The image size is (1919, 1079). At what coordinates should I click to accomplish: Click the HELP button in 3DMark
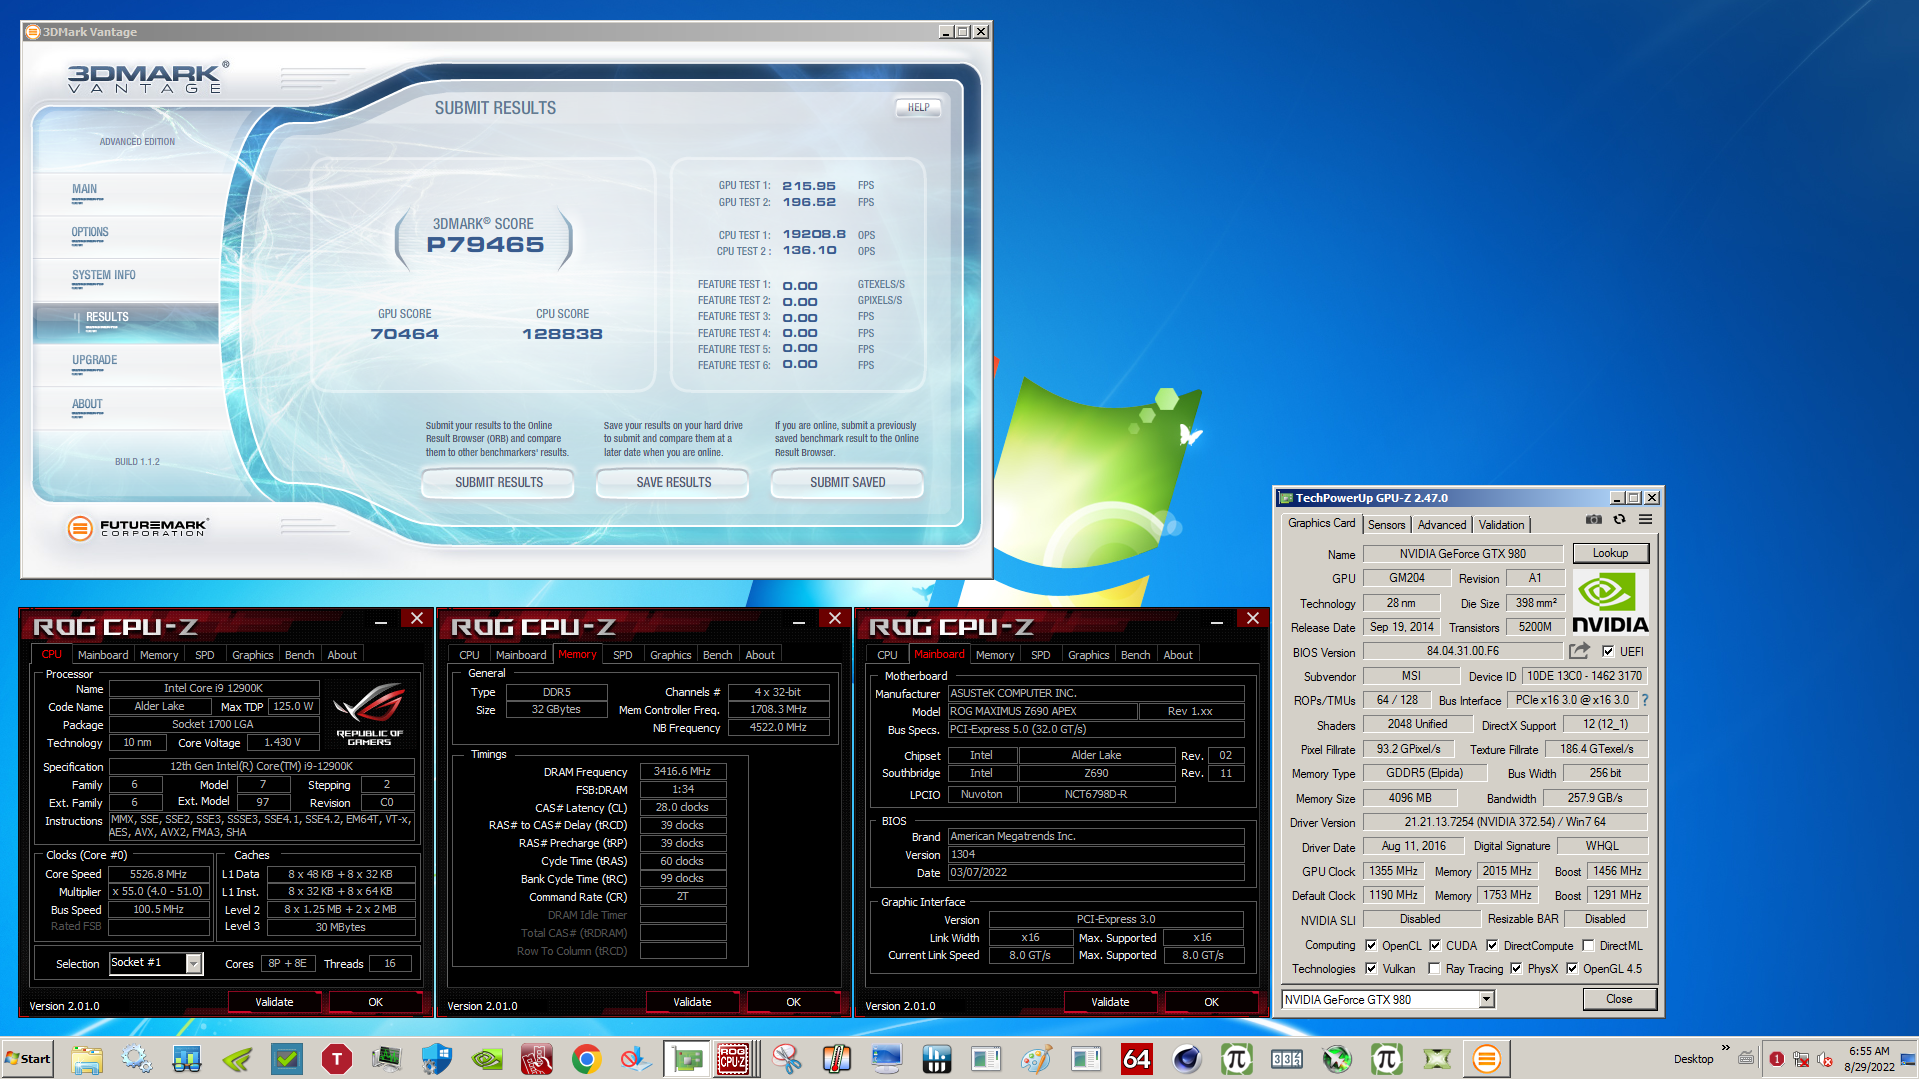click(918, 107)
